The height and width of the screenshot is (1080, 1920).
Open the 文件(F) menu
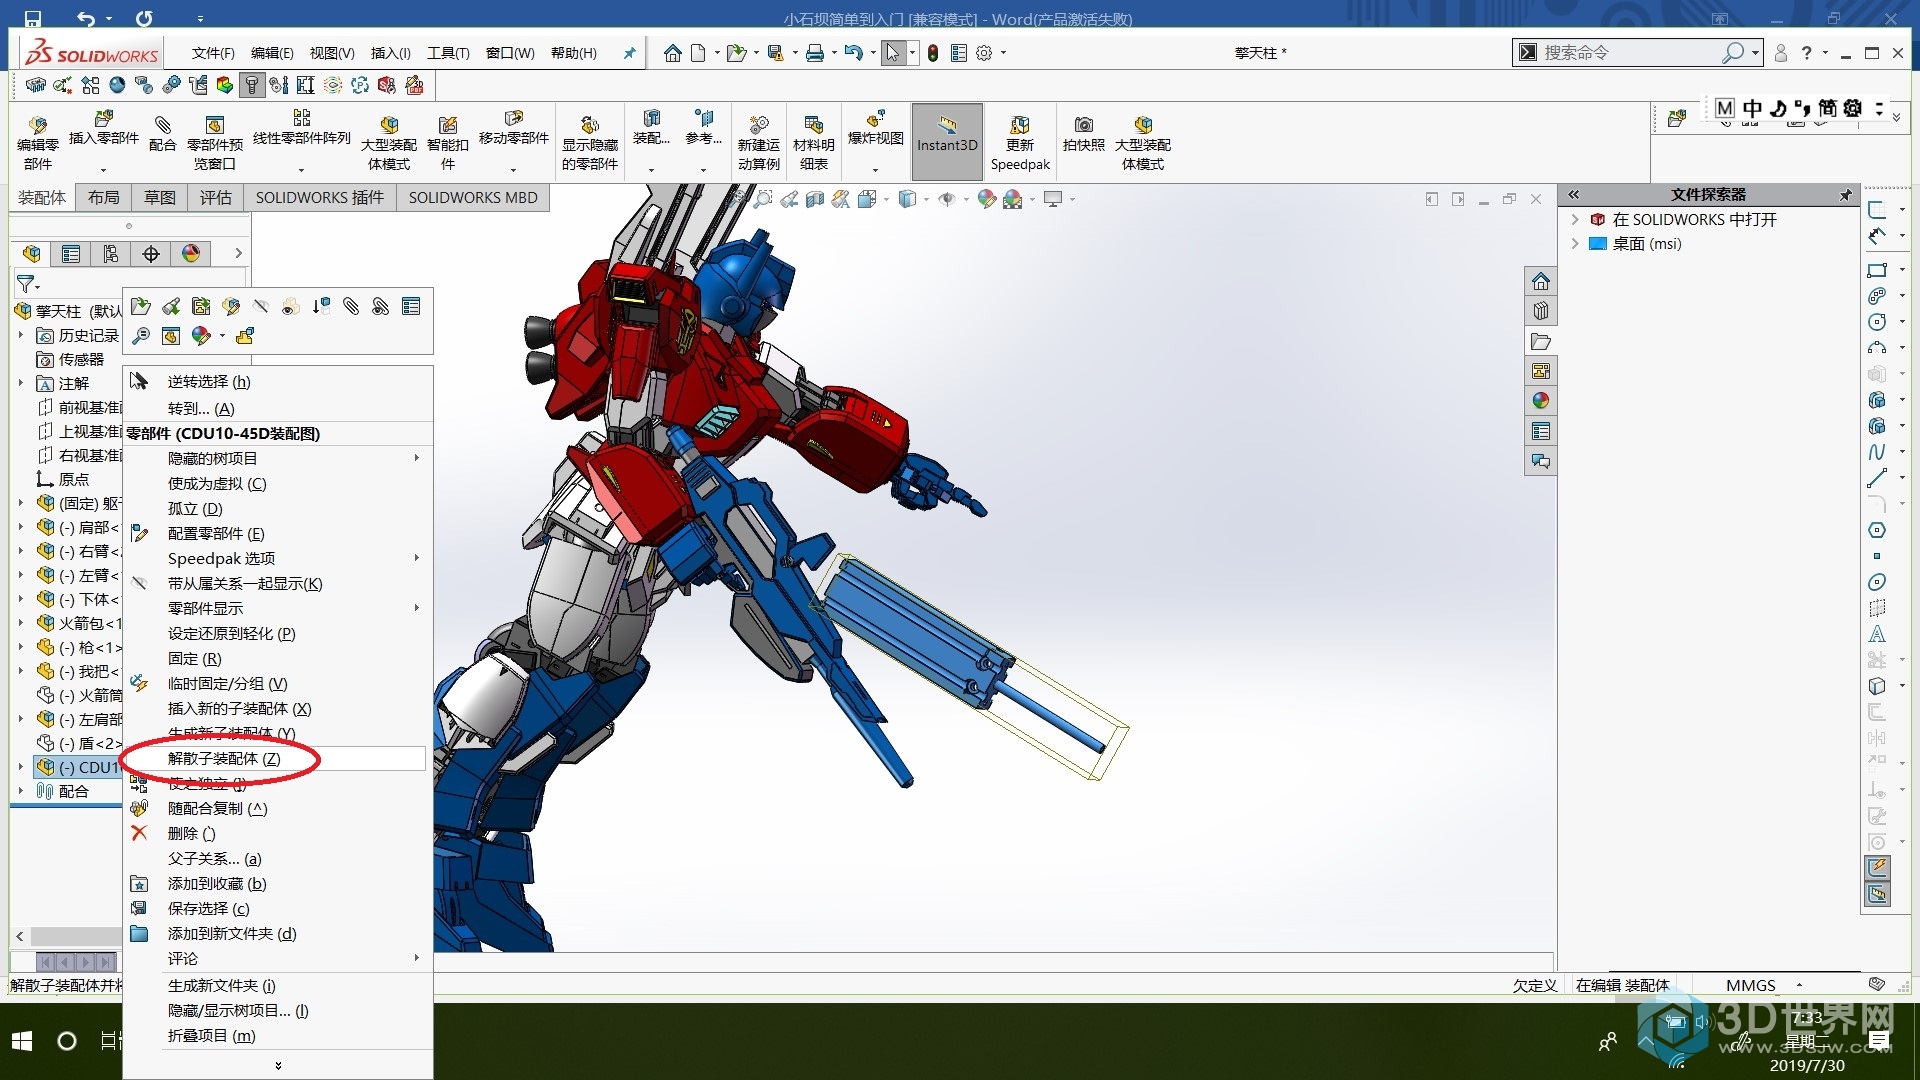pyautogui.click(x=213, y=53)
